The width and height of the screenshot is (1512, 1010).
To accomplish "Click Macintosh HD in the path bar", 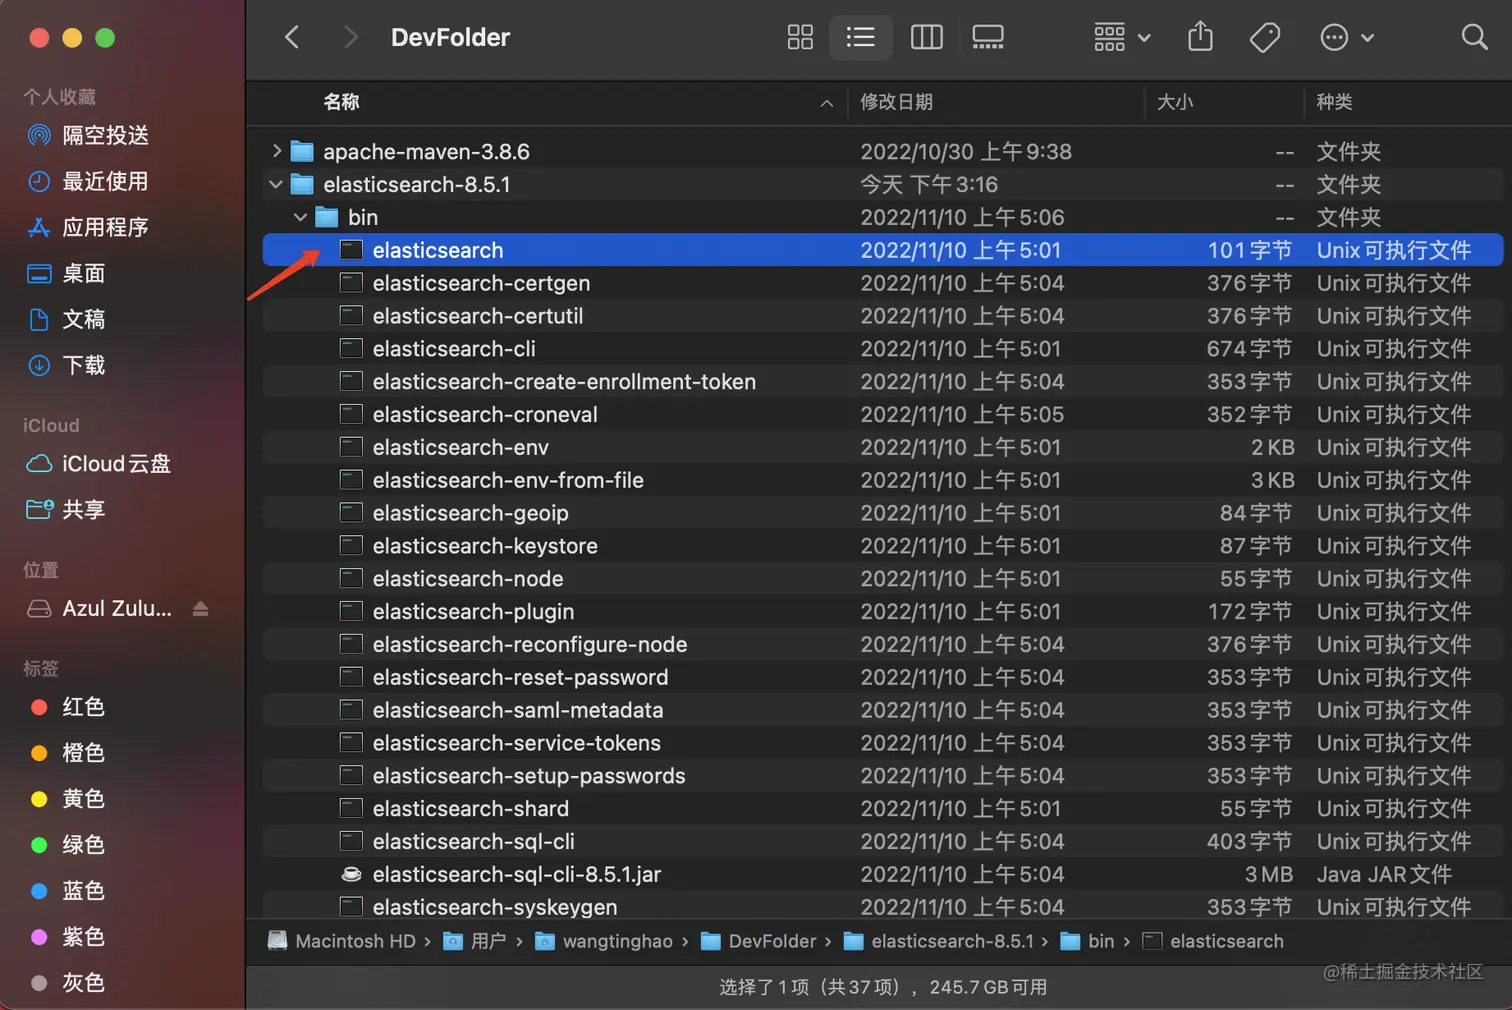I will pyautogui.click(x=342, y=941).
